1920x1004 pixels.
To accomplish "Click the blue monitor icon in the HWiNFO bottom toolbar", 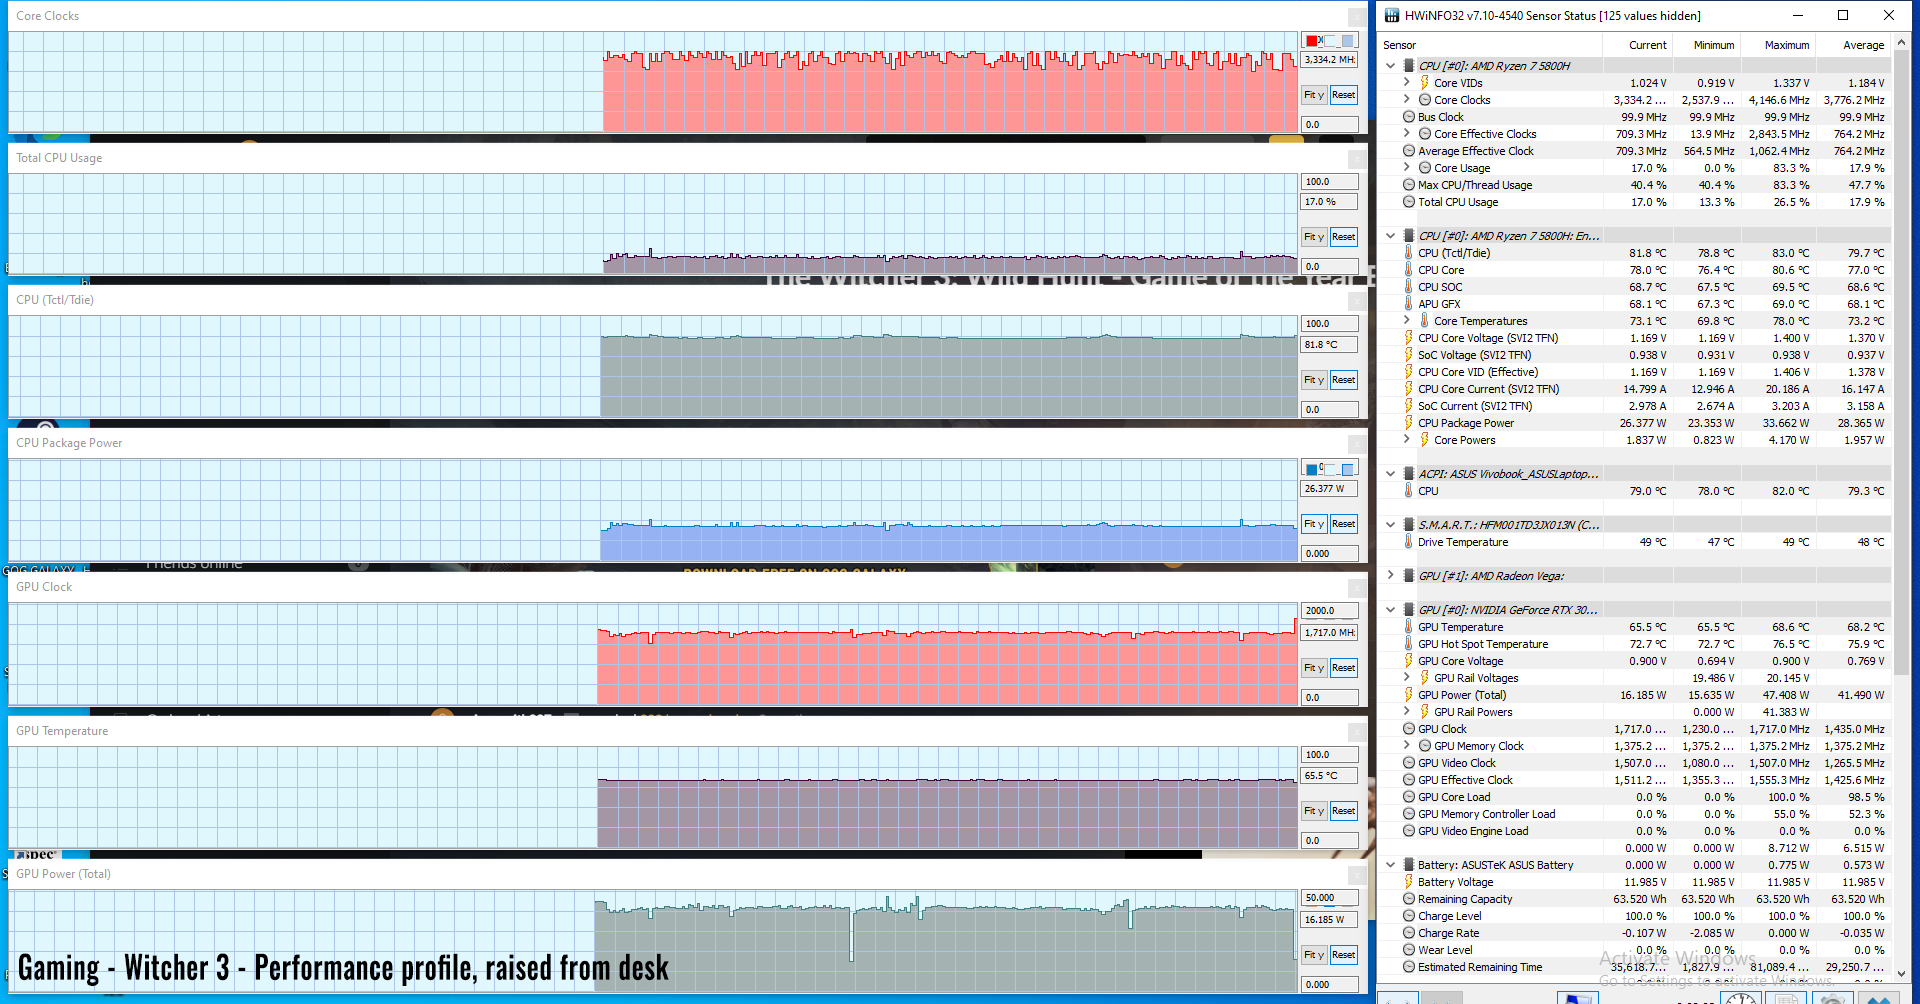I will tap(1577, 998).
